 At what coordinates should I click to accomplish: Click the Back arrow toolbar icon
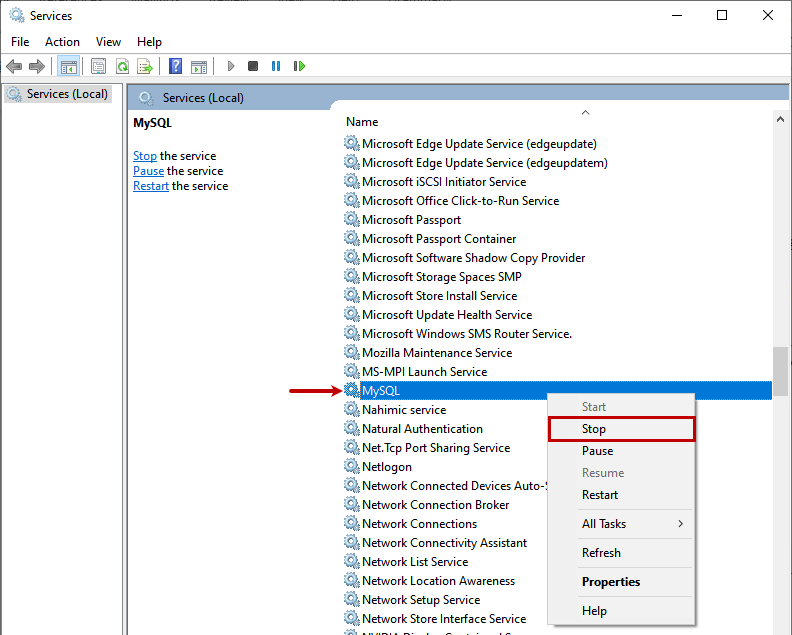pos(14,66)
